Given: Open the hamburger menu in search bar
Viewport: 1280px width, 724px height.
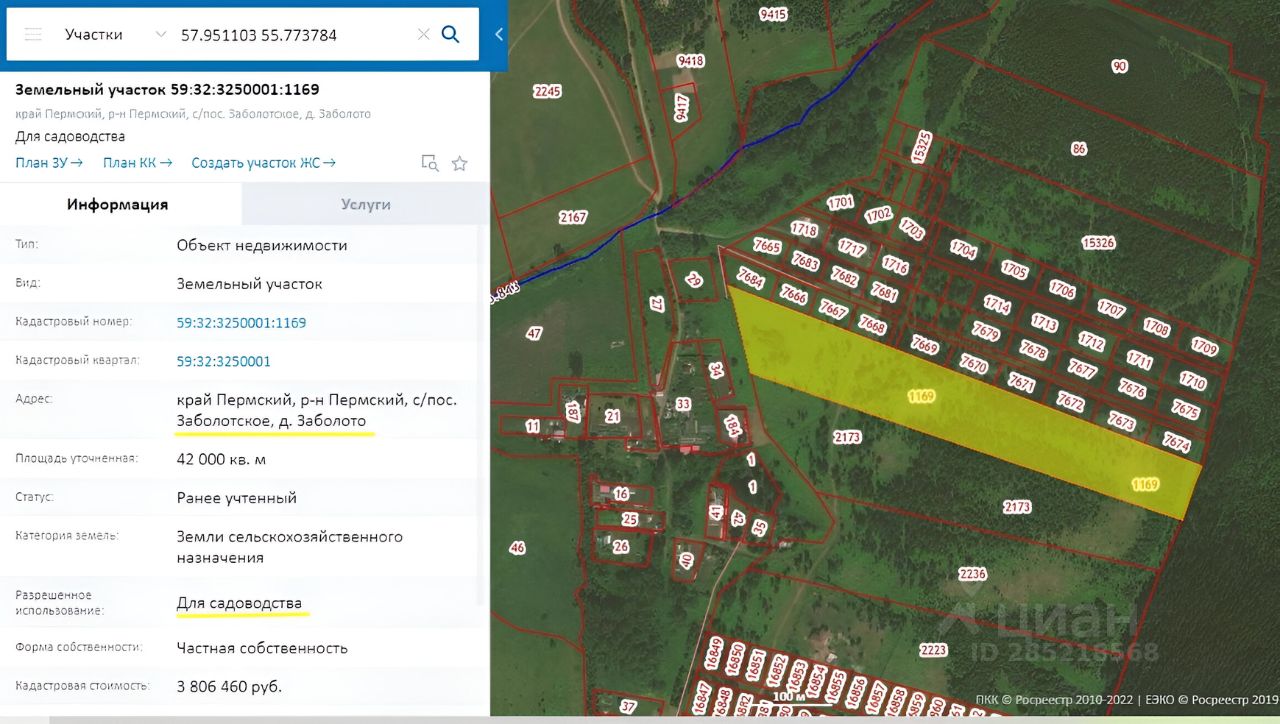Looking at the screenshot, I should point(33,34).
